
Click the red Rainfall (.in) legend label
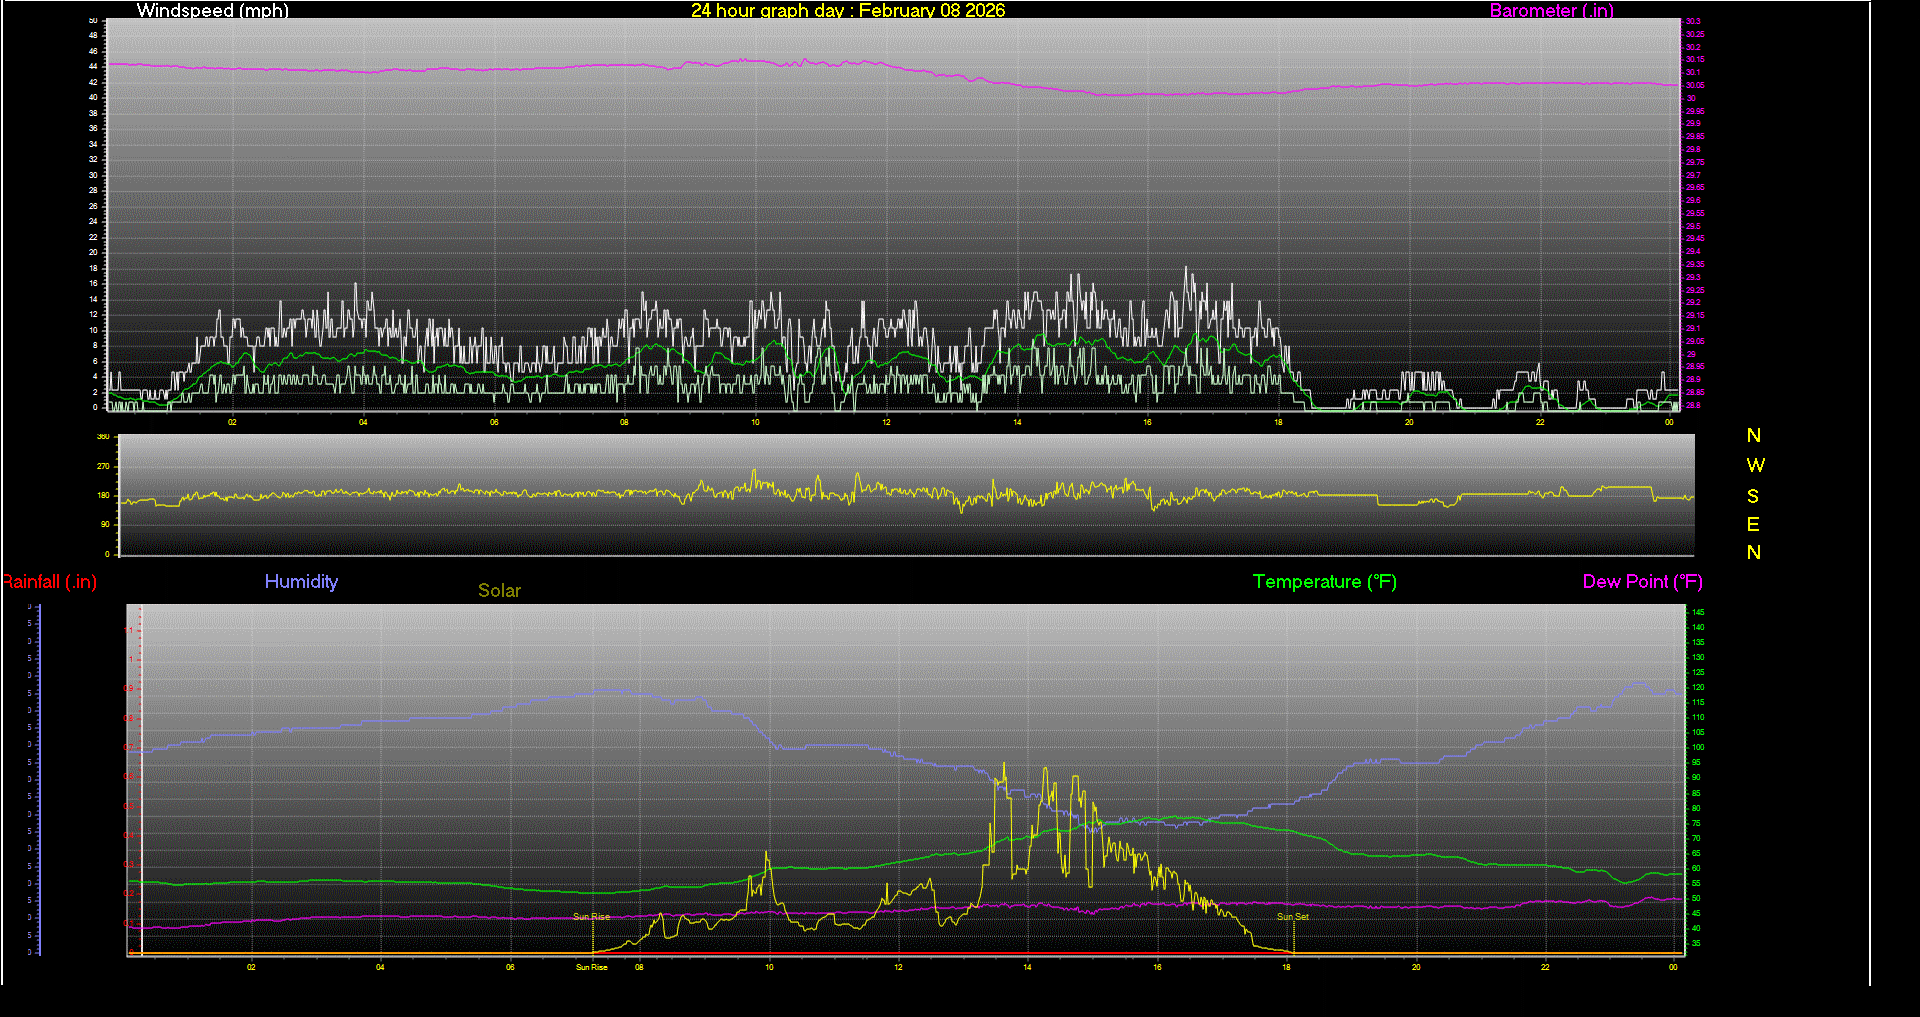[50, 582]
